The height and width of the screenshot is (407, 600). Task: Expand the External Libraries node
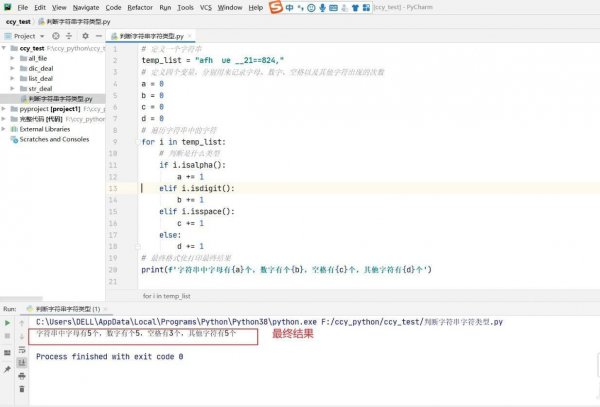4,129
